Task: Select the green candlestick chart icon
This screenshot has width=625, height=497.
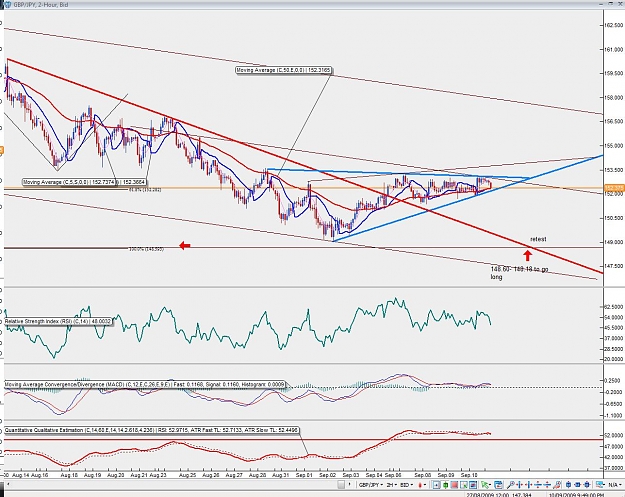Action: (x=446, y=485)
